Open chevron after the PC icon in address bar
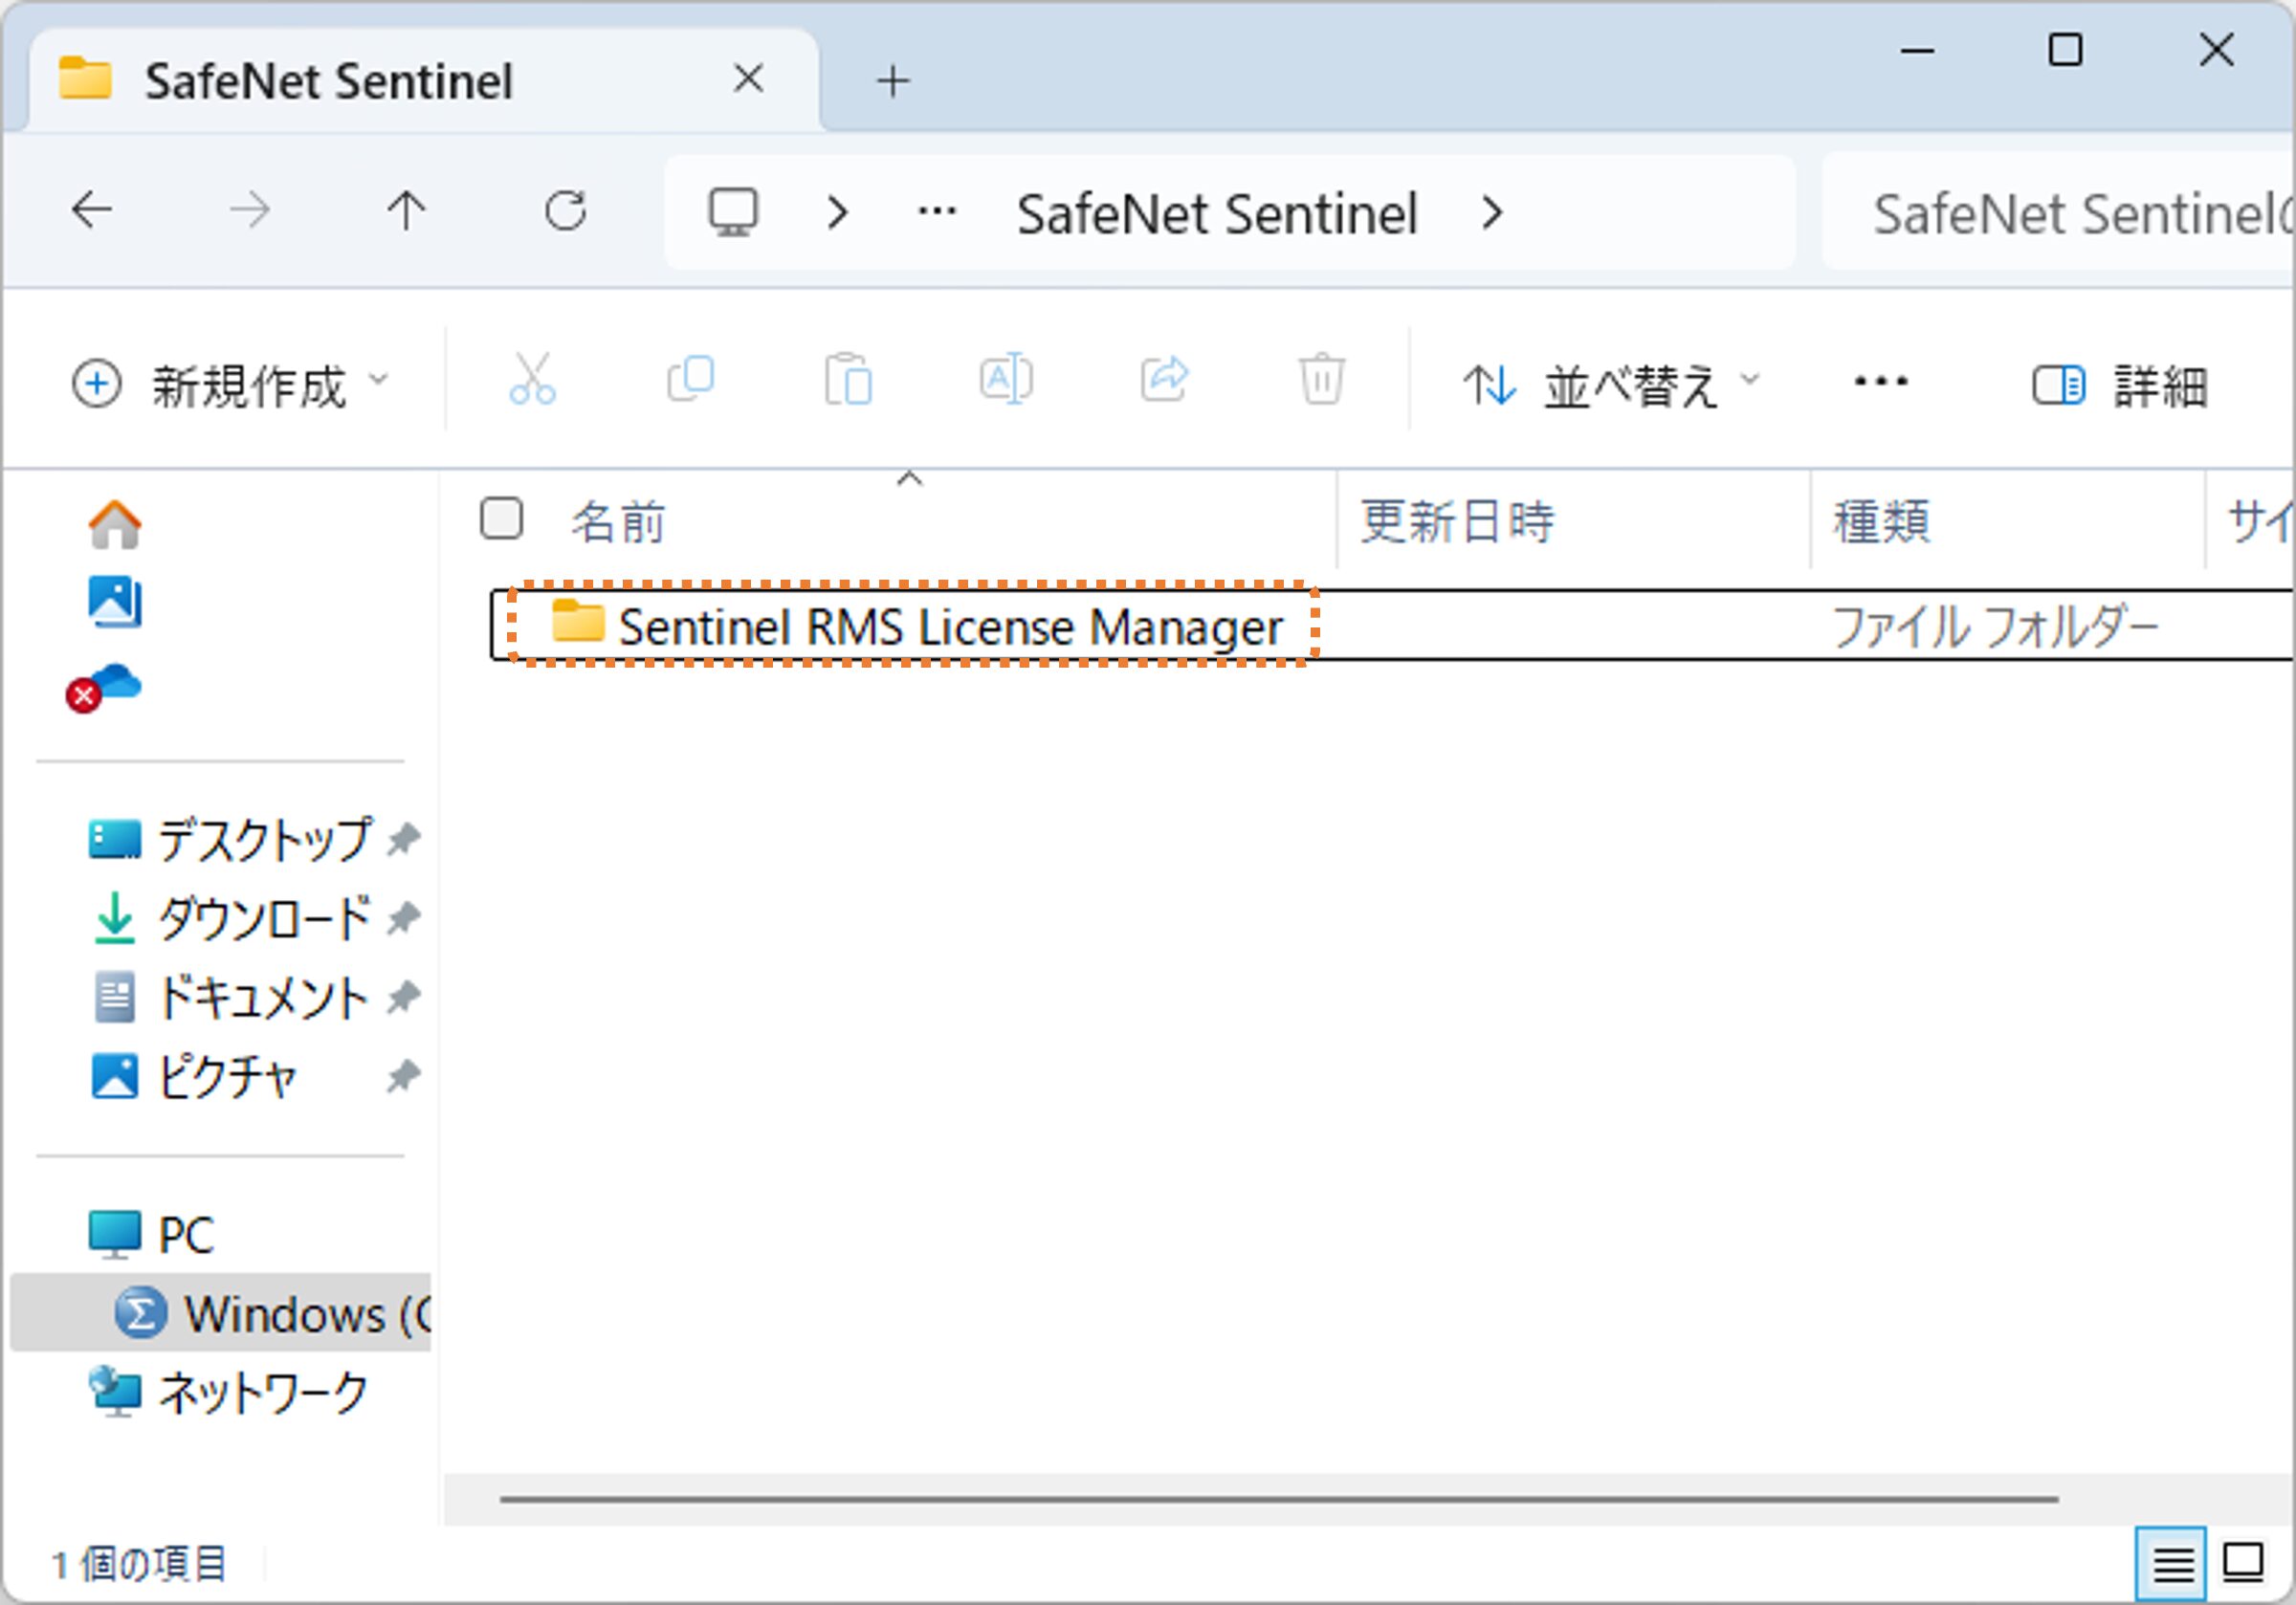 (x=838, y=213)
